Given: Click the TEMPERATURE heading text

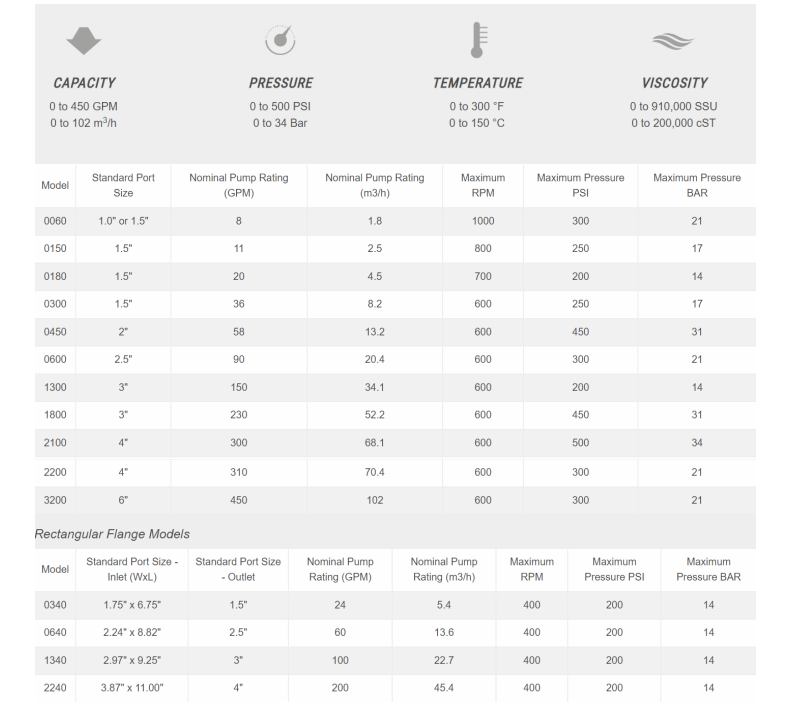Looking at the screenshot, I should point(478,83).
